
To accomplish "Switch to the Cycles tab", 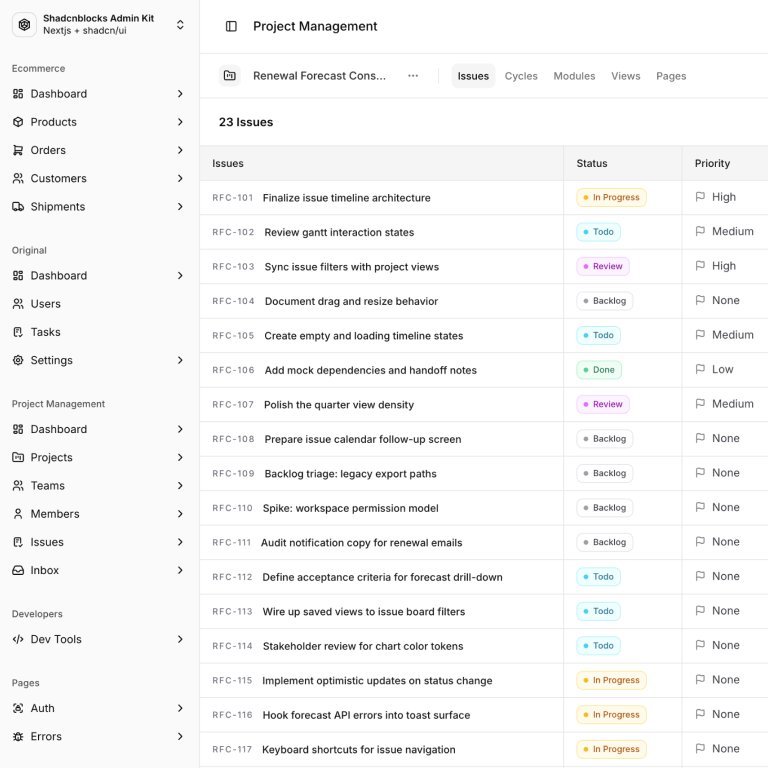I will click(521, 76).
